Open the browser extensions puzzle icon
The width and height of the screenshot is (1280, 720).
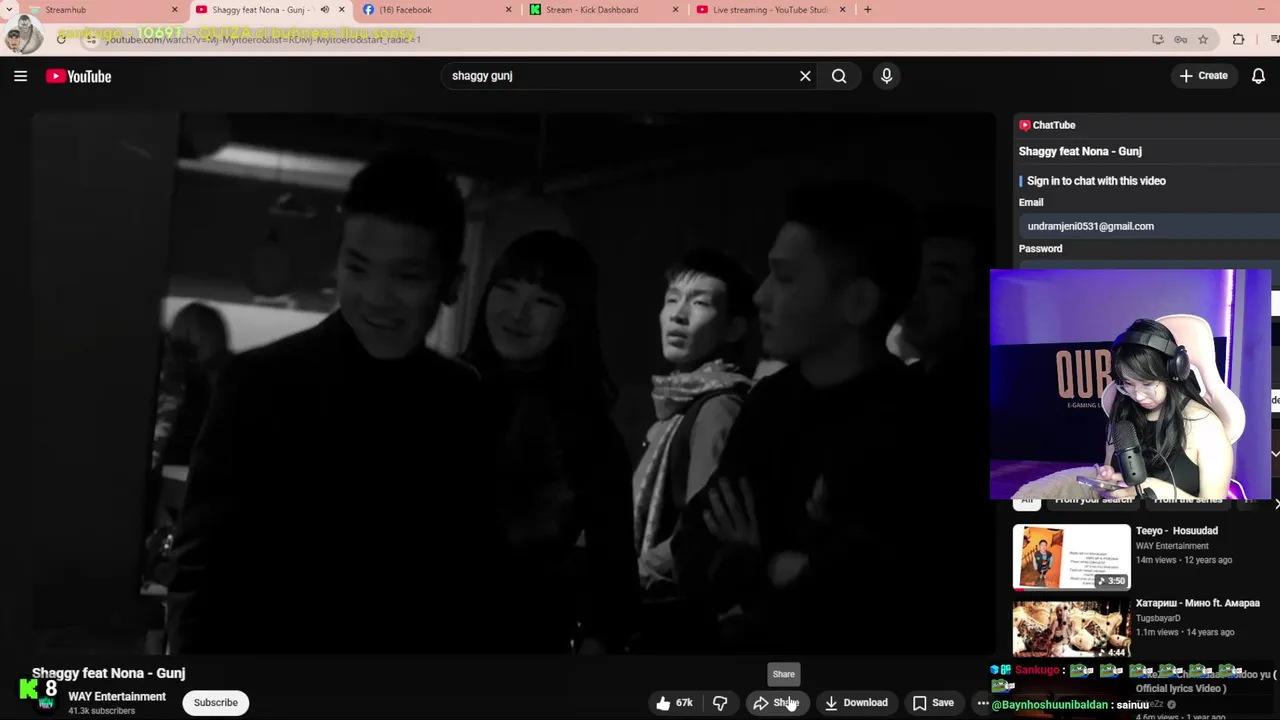[1238, 40]
